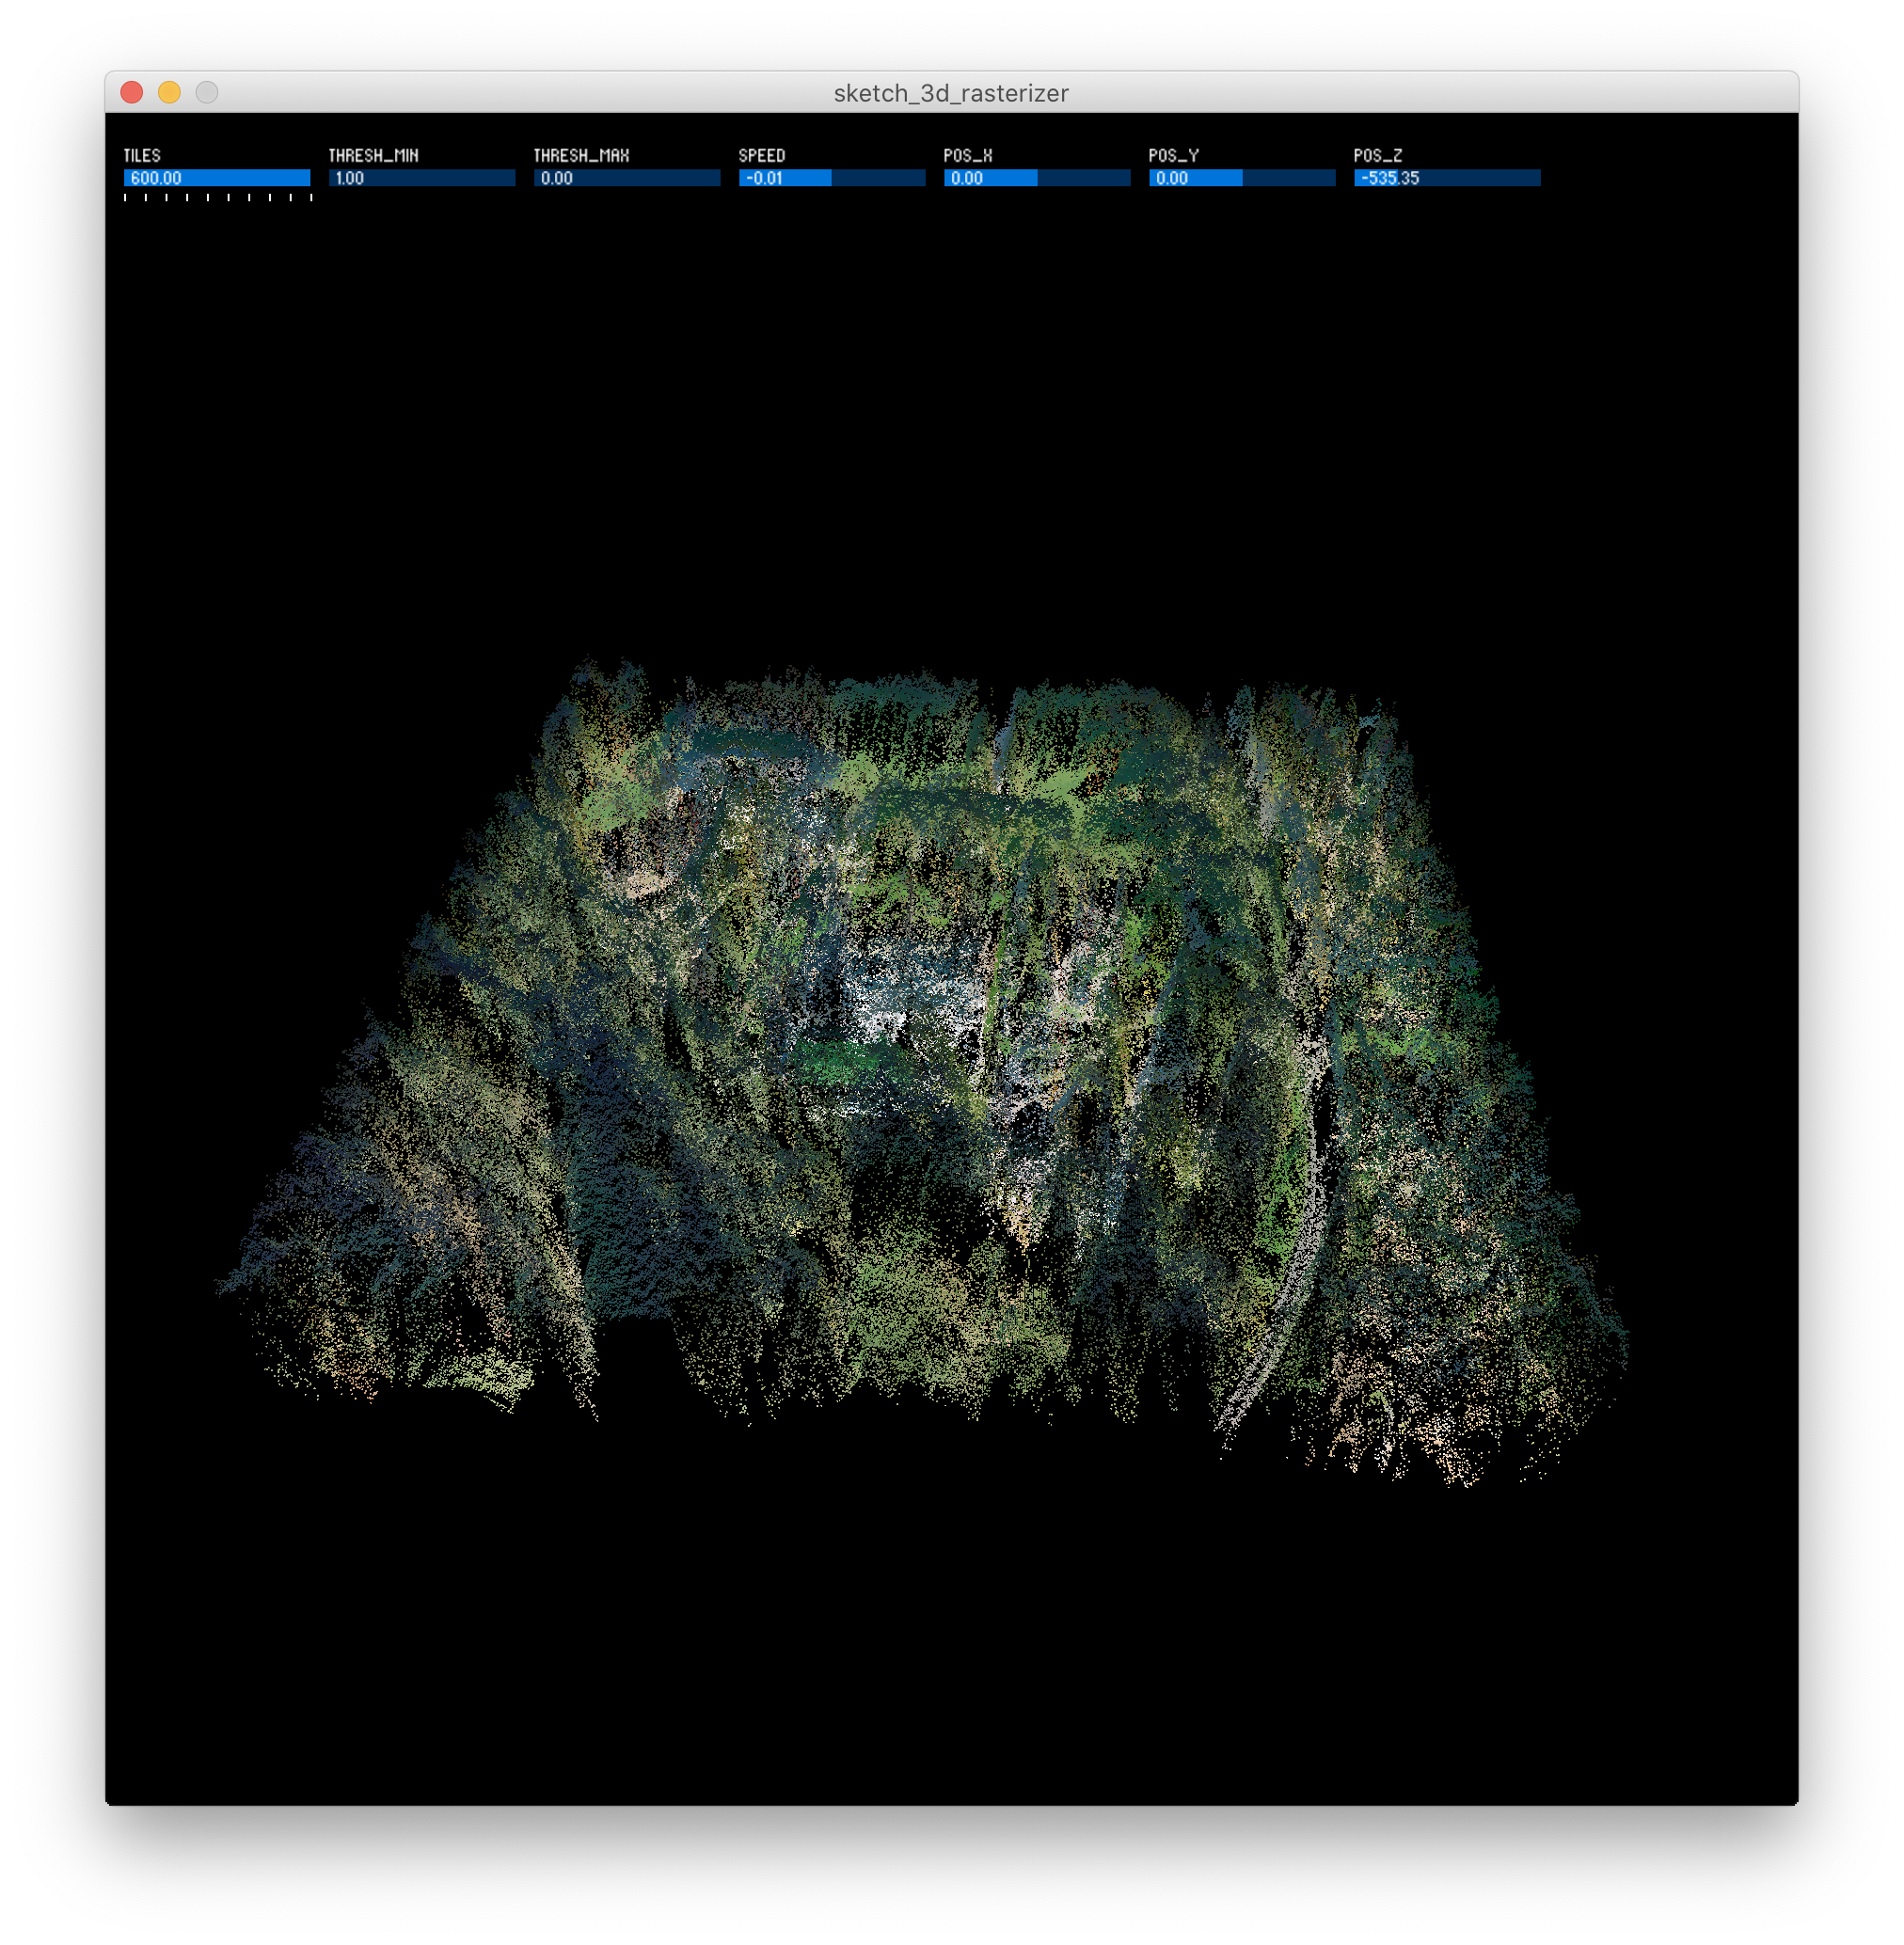The width and height of the screenshot is (1904, 1945).
Task: Click the greyed-out zoom window button
Action: click(x=207, y=93)
